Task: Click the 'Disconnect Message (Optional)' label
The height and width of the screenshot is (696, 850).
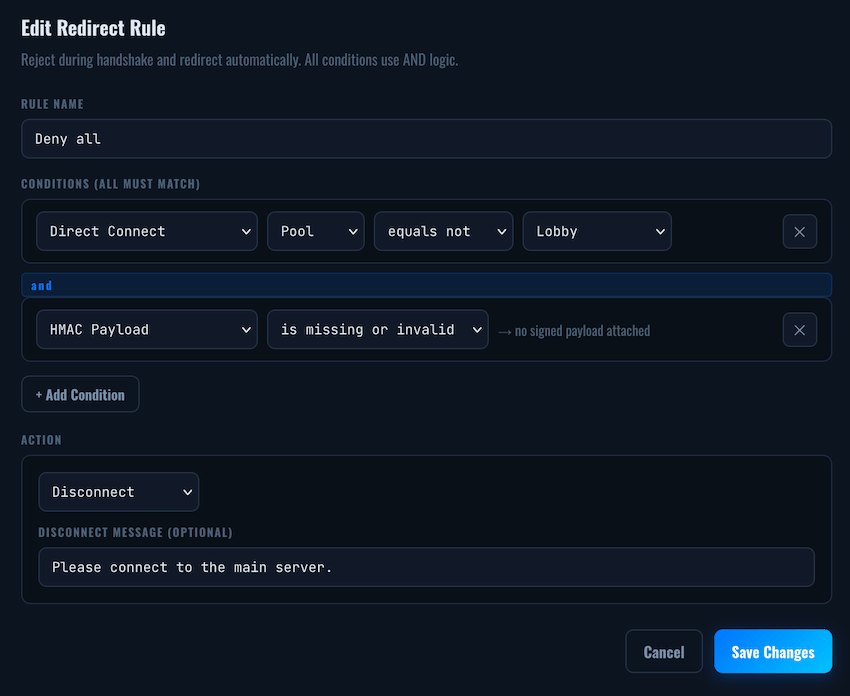Action: click(136, 532)
